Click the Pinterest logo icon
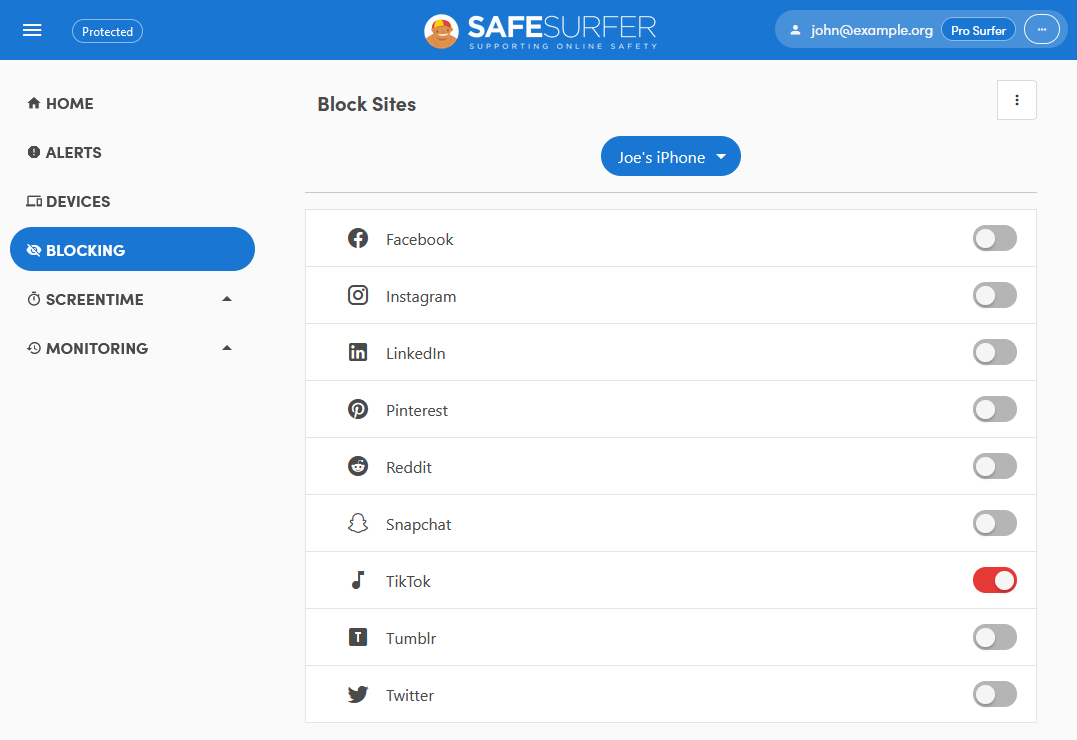 point(358,410)
